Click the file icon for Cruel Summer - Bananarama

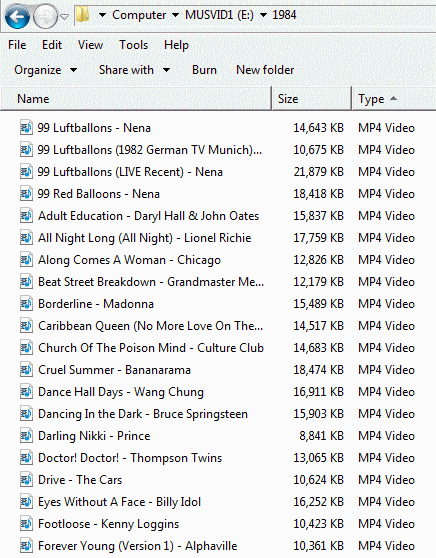pos(26,370)
